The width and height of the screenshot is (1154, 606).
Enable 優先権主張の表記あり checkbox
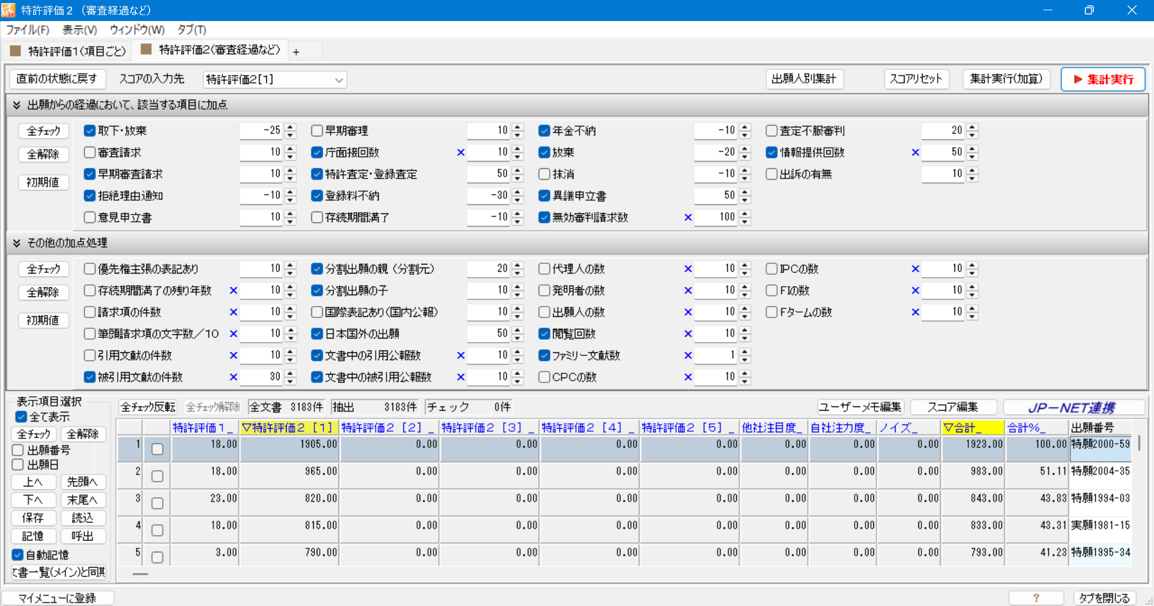90,269
